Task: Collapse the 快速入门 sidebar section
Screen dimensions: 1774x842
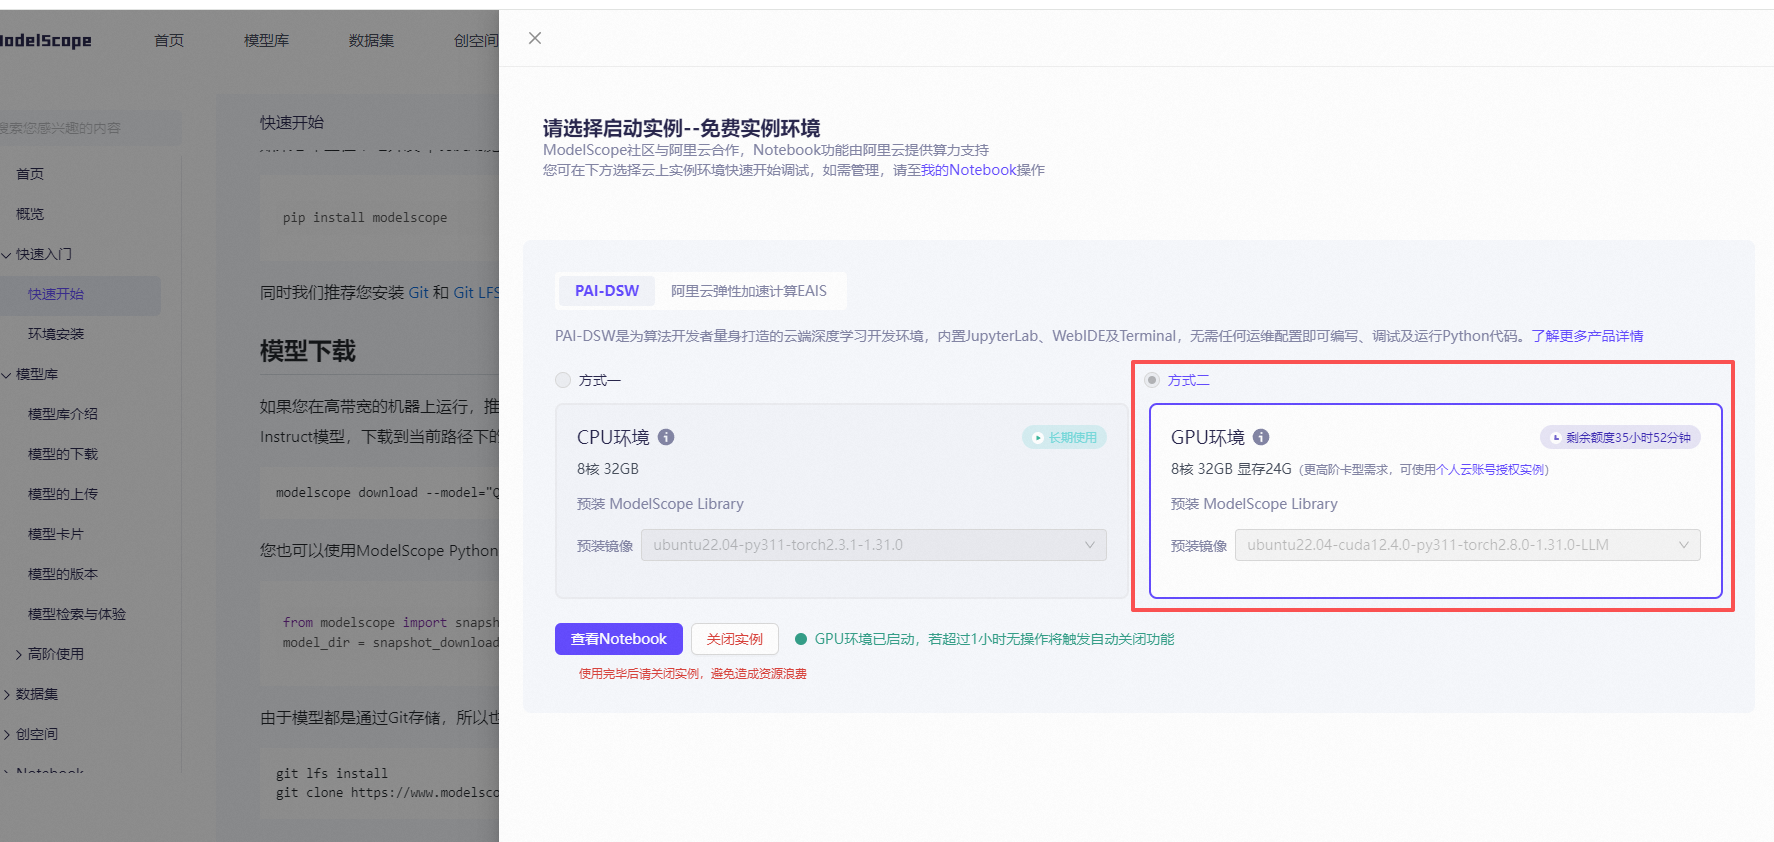Action: coord(7,255)
